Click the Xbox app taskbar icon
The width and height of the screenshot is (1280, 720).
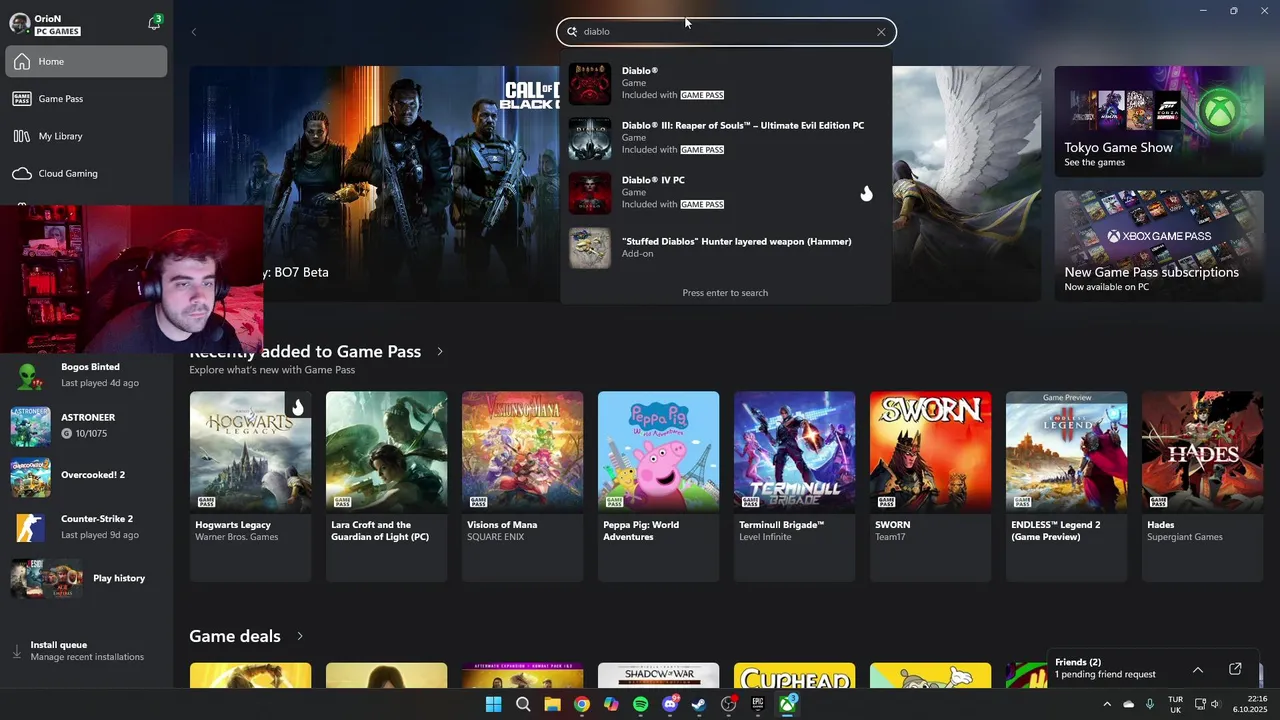point(788,704)
